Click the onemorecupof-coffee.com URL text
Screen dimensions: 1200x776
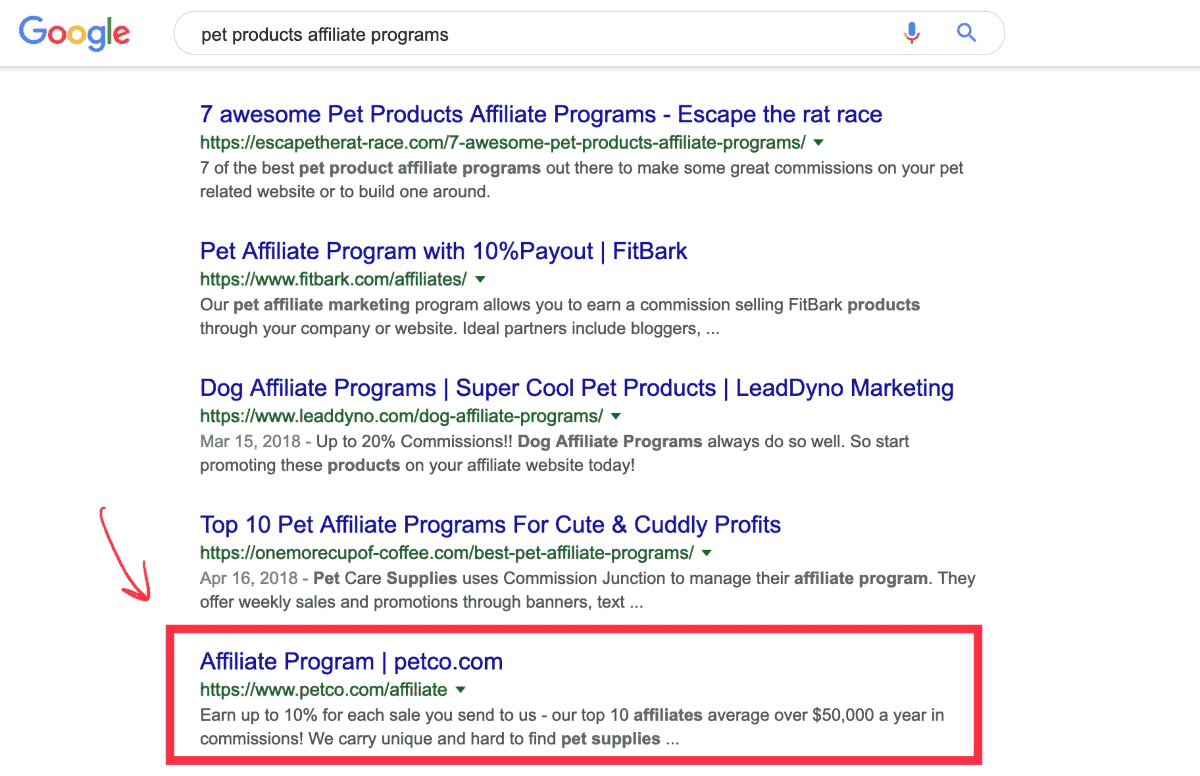(x=444, y=553)
